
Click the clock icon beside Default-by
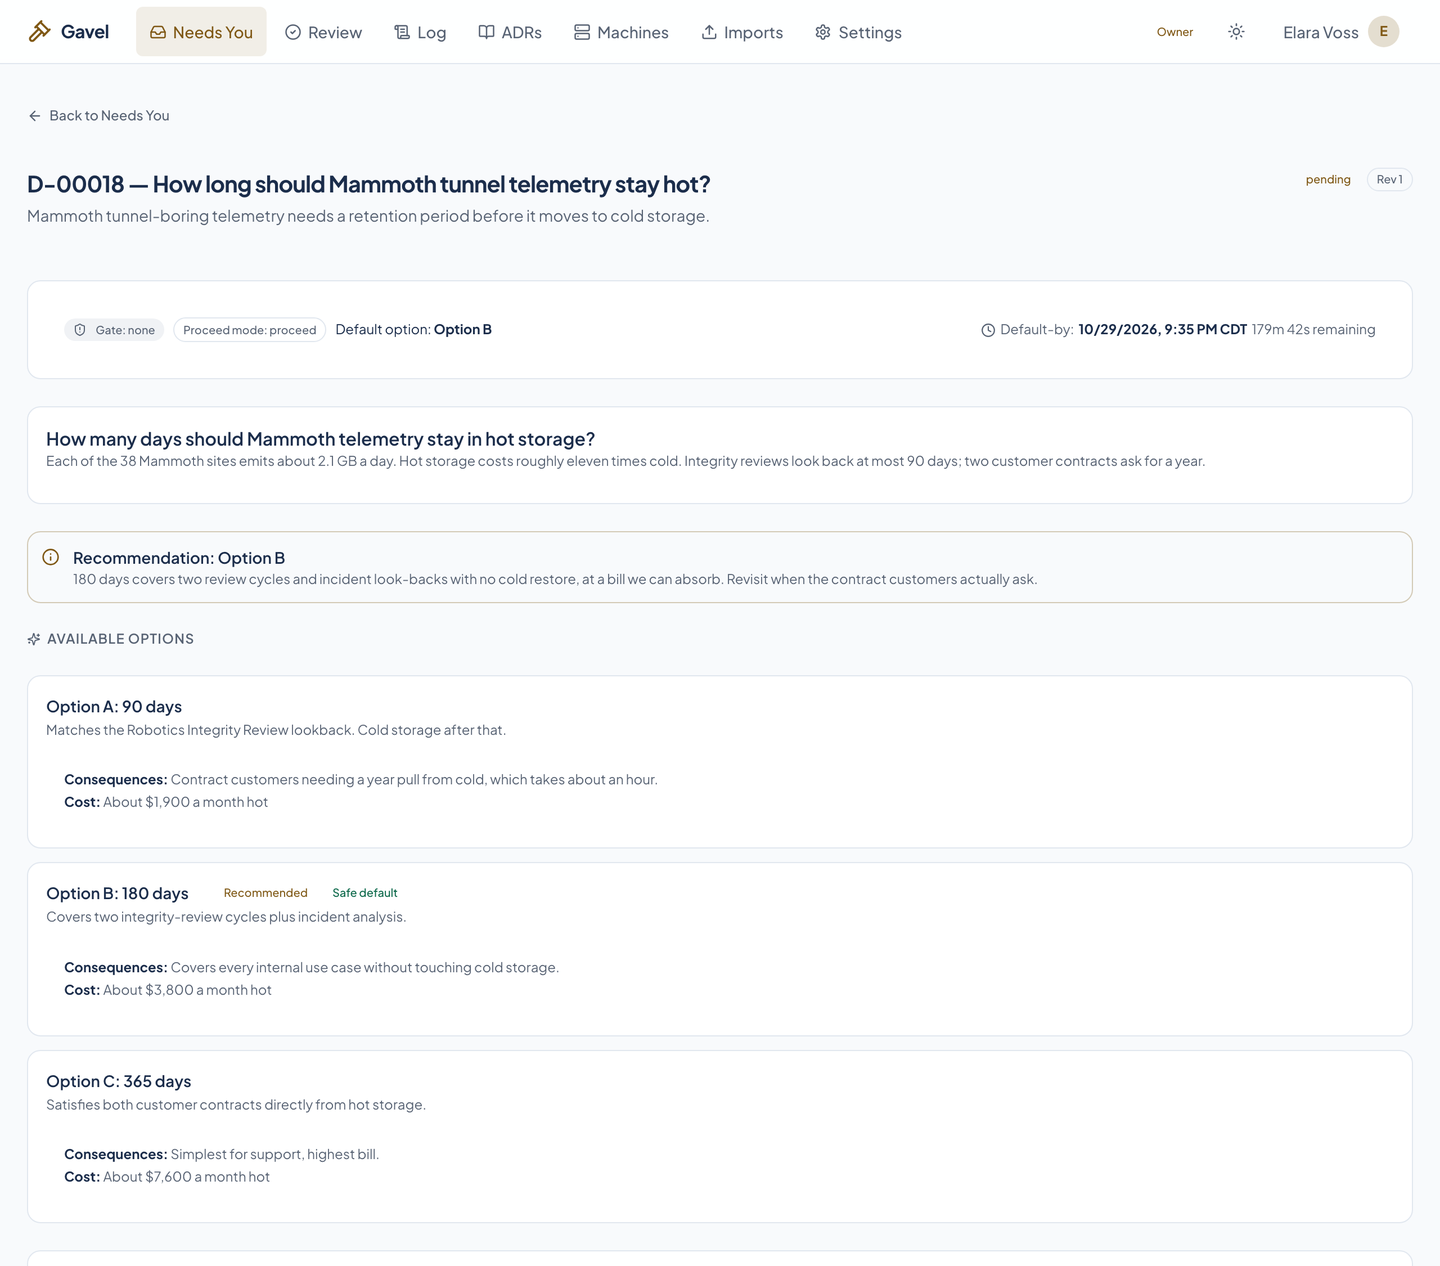tap(988, 330)
